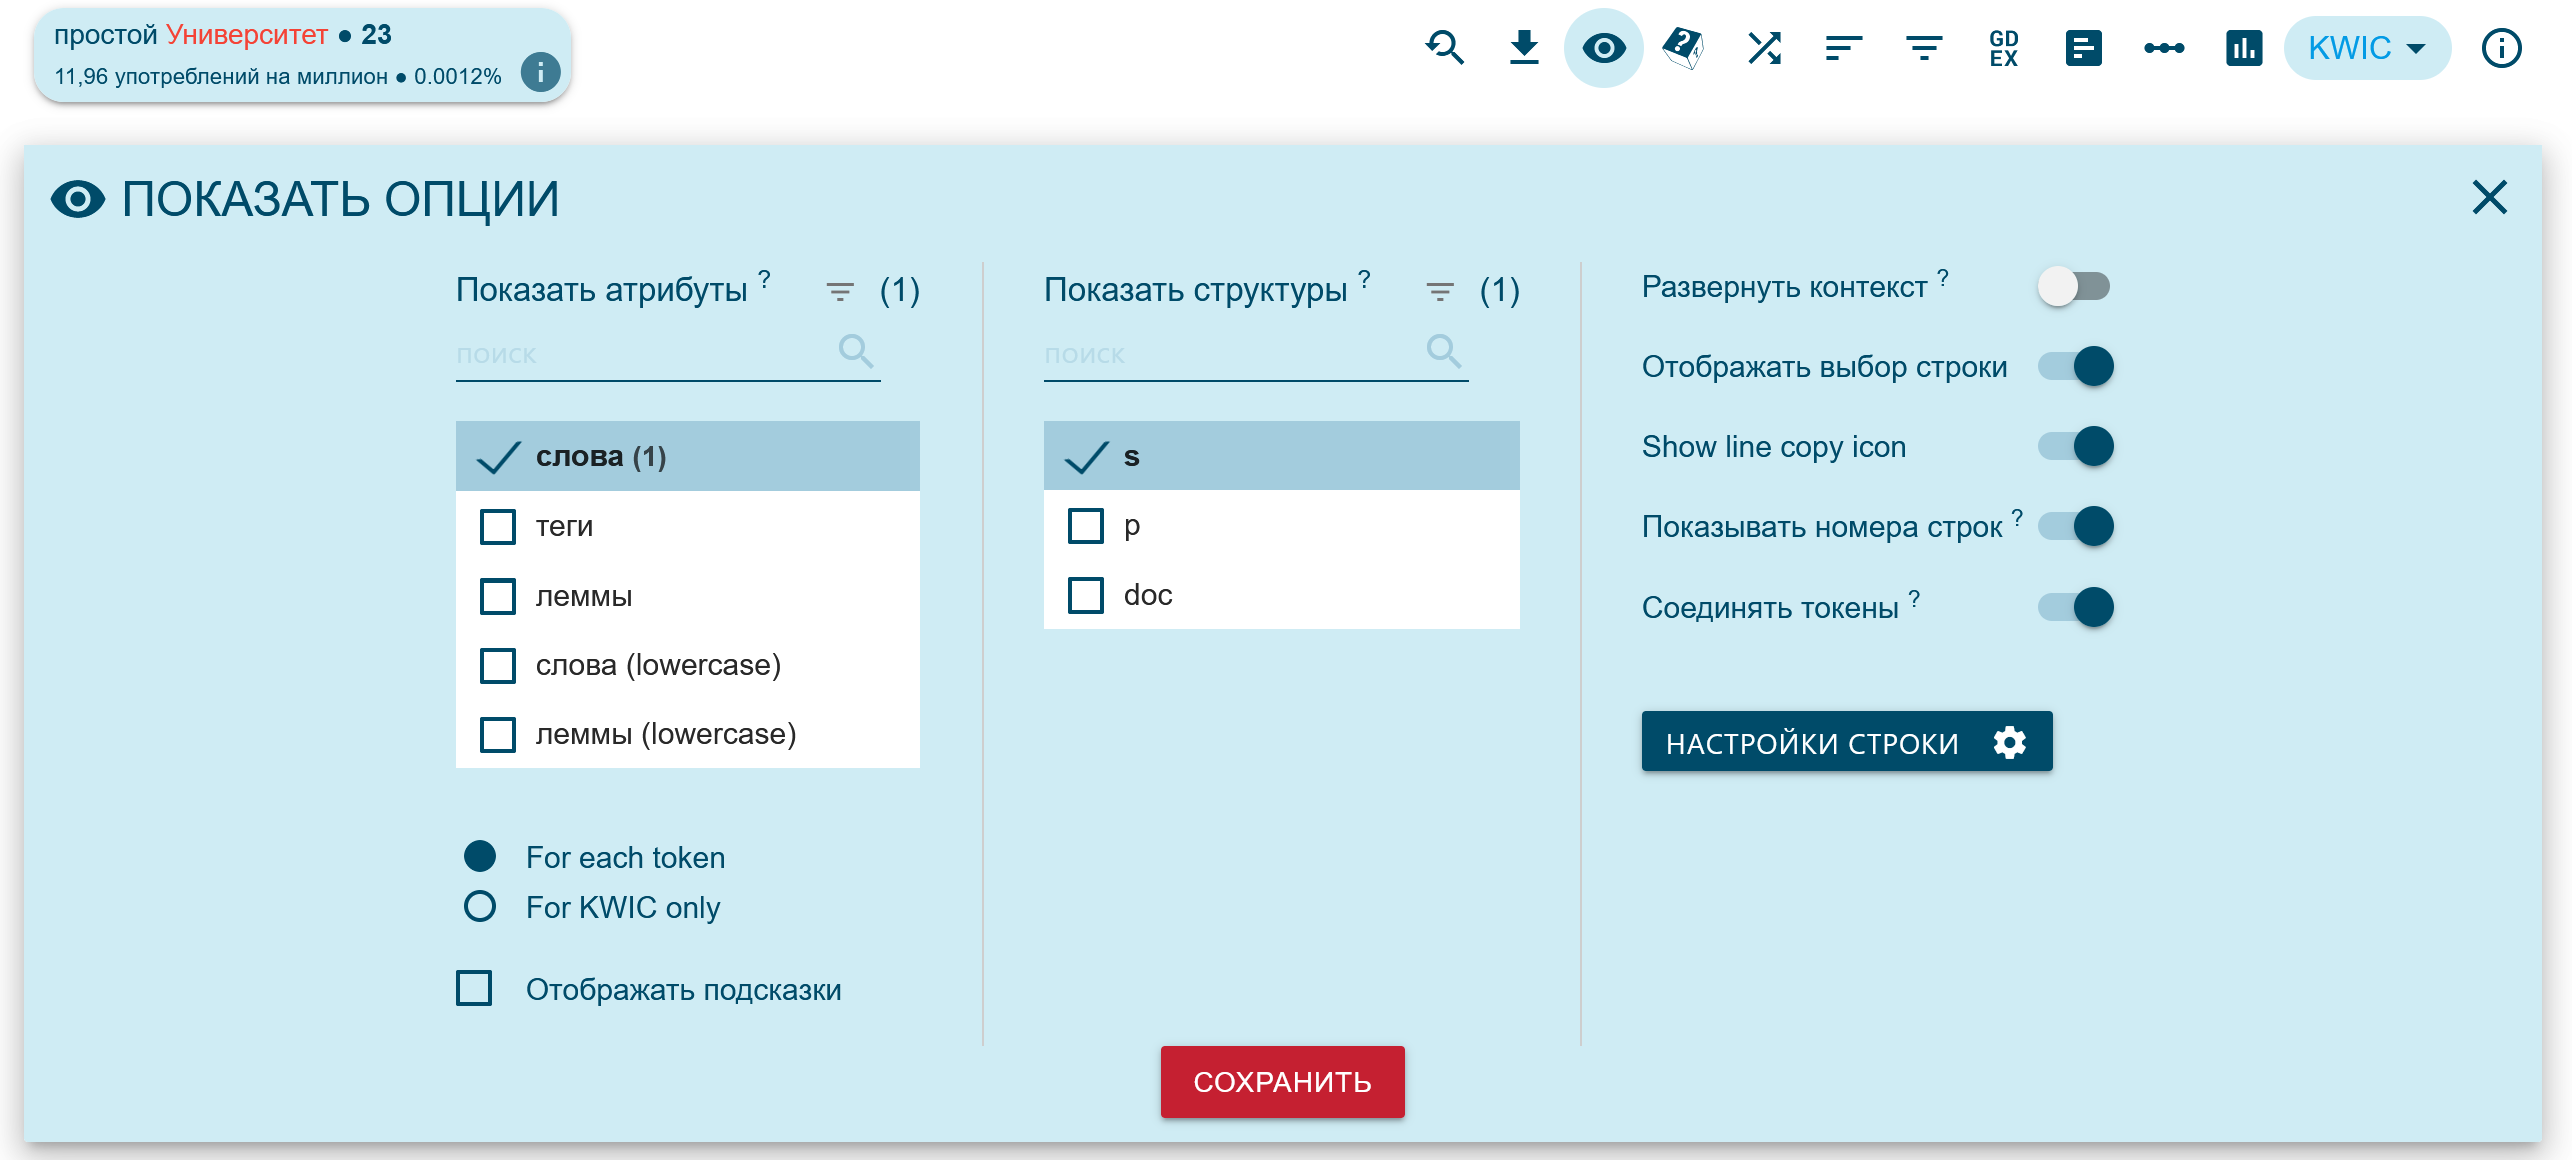Enable the p structure checkbox
Screen dimensions: 2572x1160
tap(1084, 525)
